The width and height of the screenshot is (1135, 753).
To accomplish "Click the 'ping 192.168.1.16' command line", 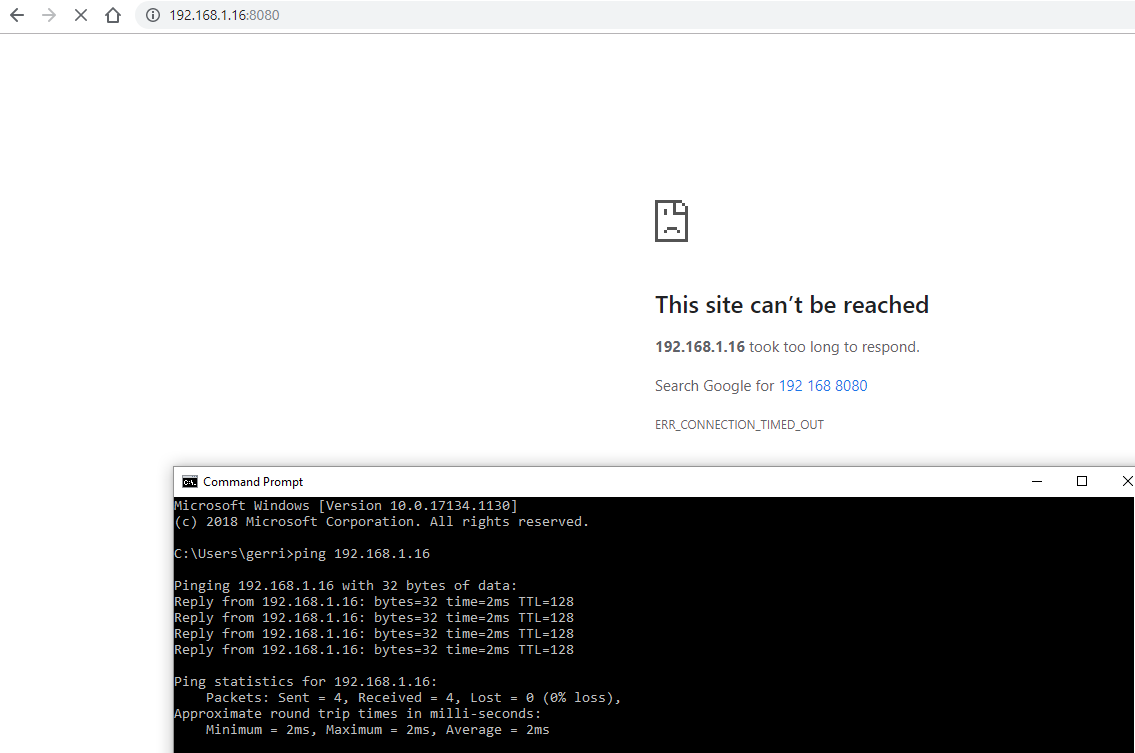I will tap(302, 554).
